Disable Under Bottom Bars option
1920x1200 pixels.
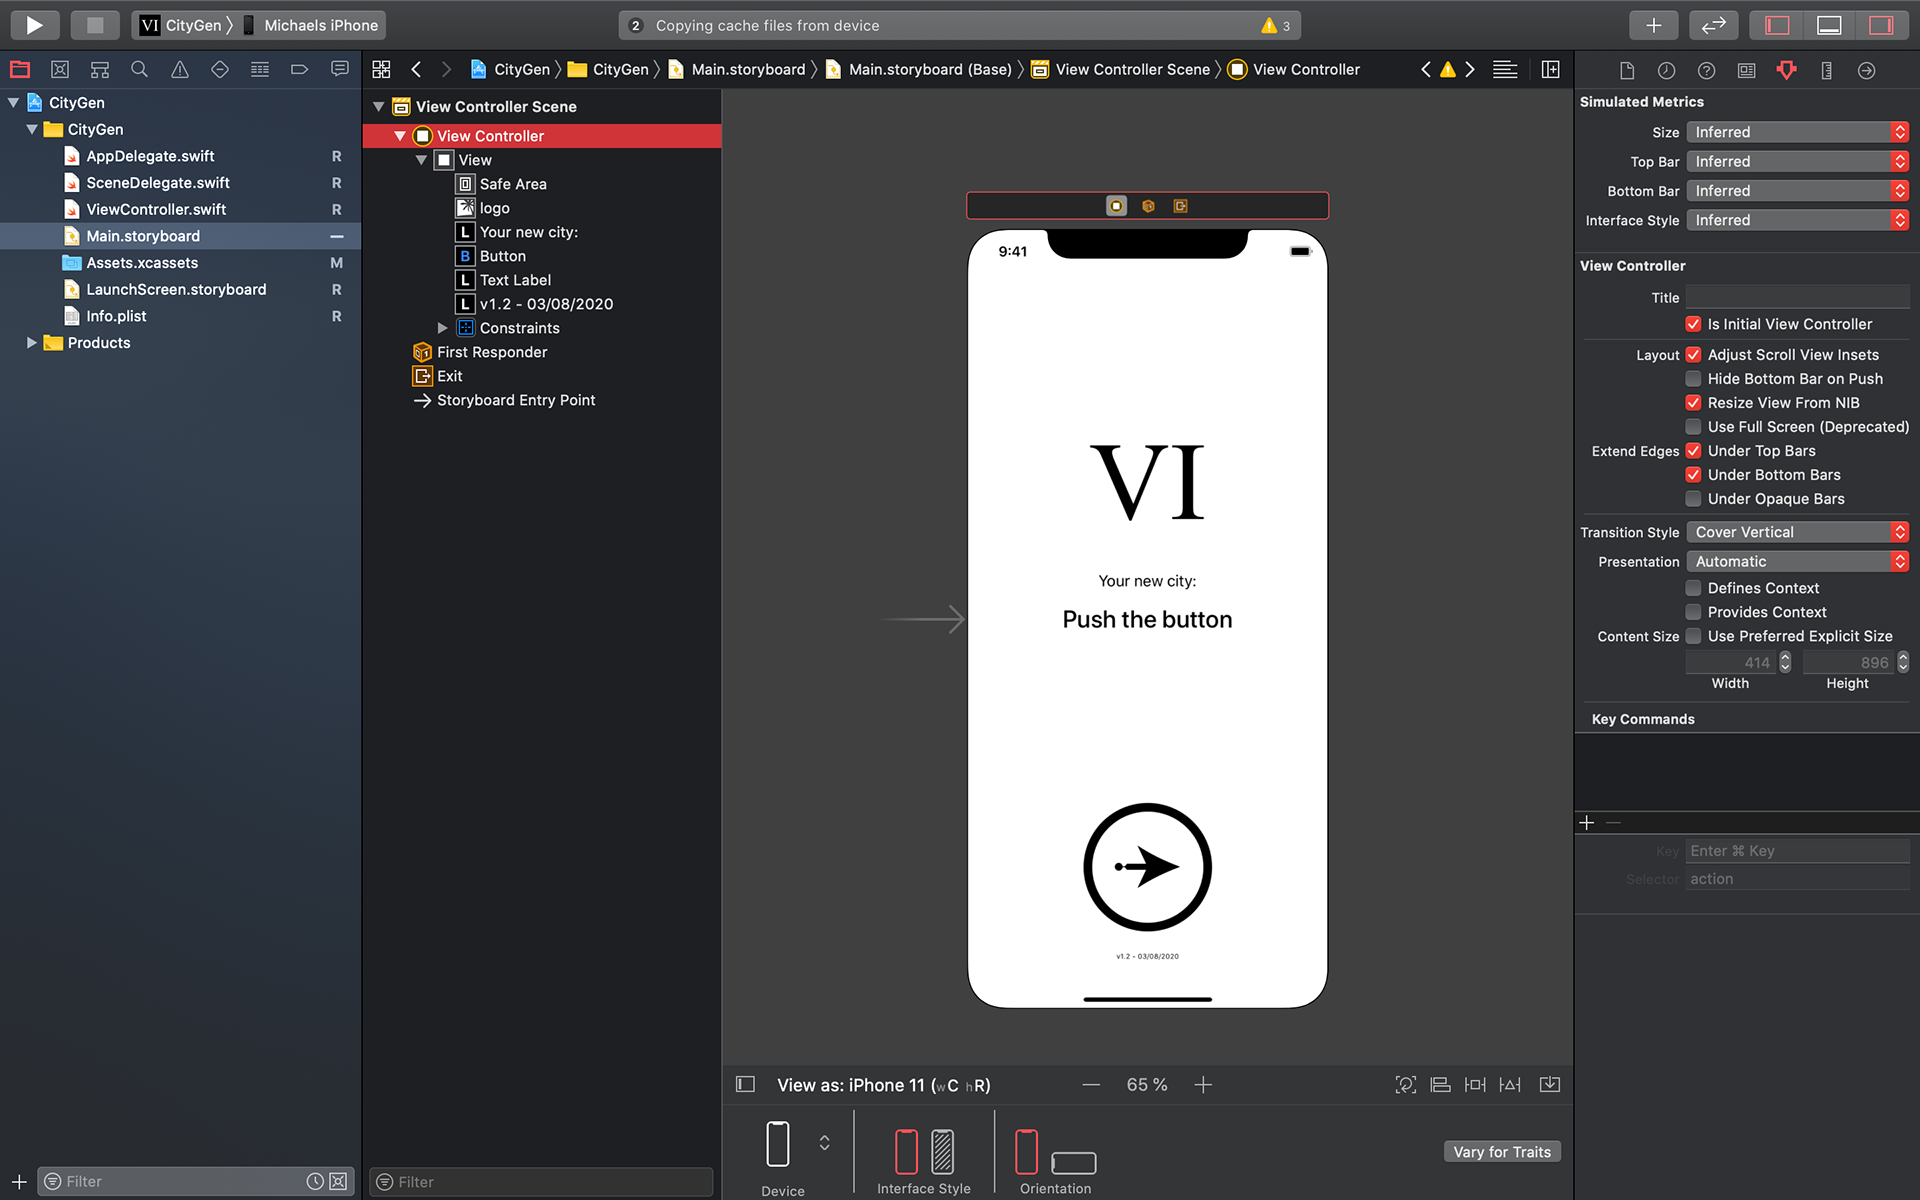1693,475
